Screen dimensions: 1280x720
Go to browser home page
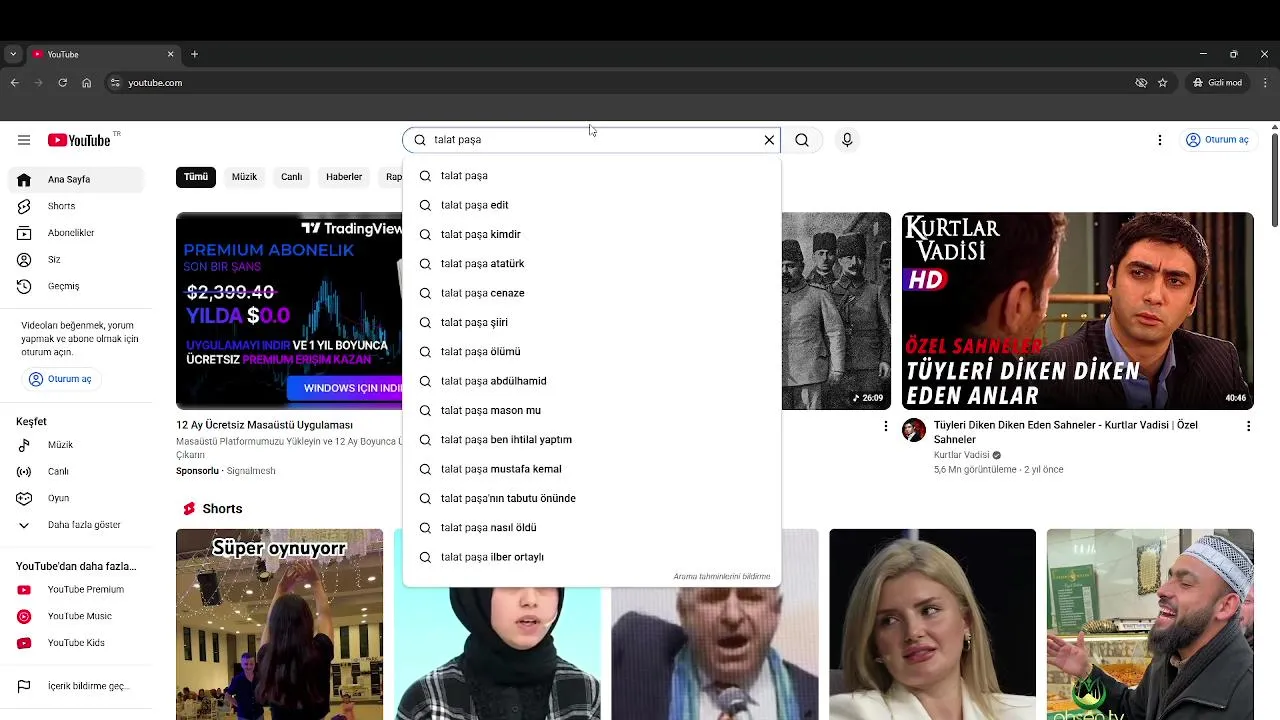[x=86, y=83]
